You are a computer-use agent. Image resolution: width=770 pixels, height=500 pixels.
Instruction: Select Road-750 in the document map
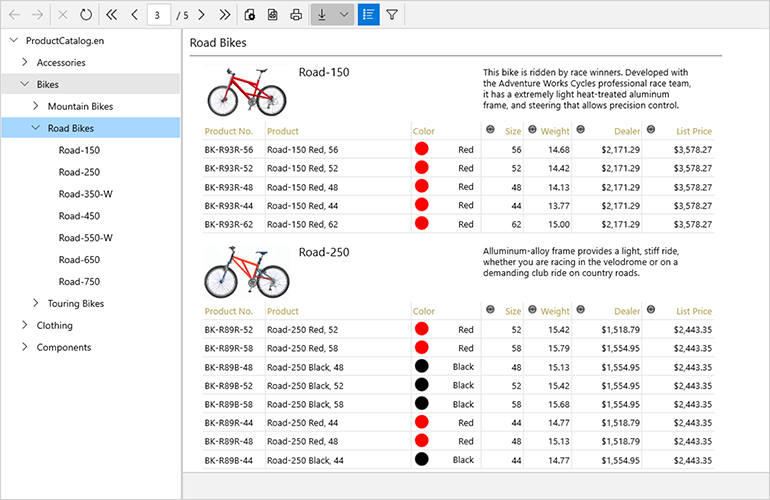(79, 281)
